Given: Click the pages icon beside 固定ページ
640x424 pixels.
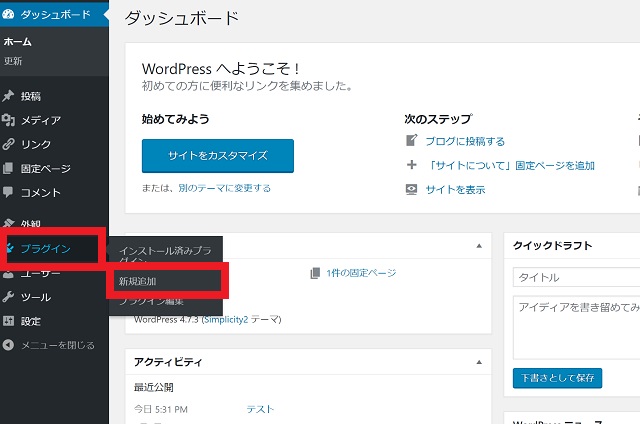Looking at the screenshot, I should 8,168.
